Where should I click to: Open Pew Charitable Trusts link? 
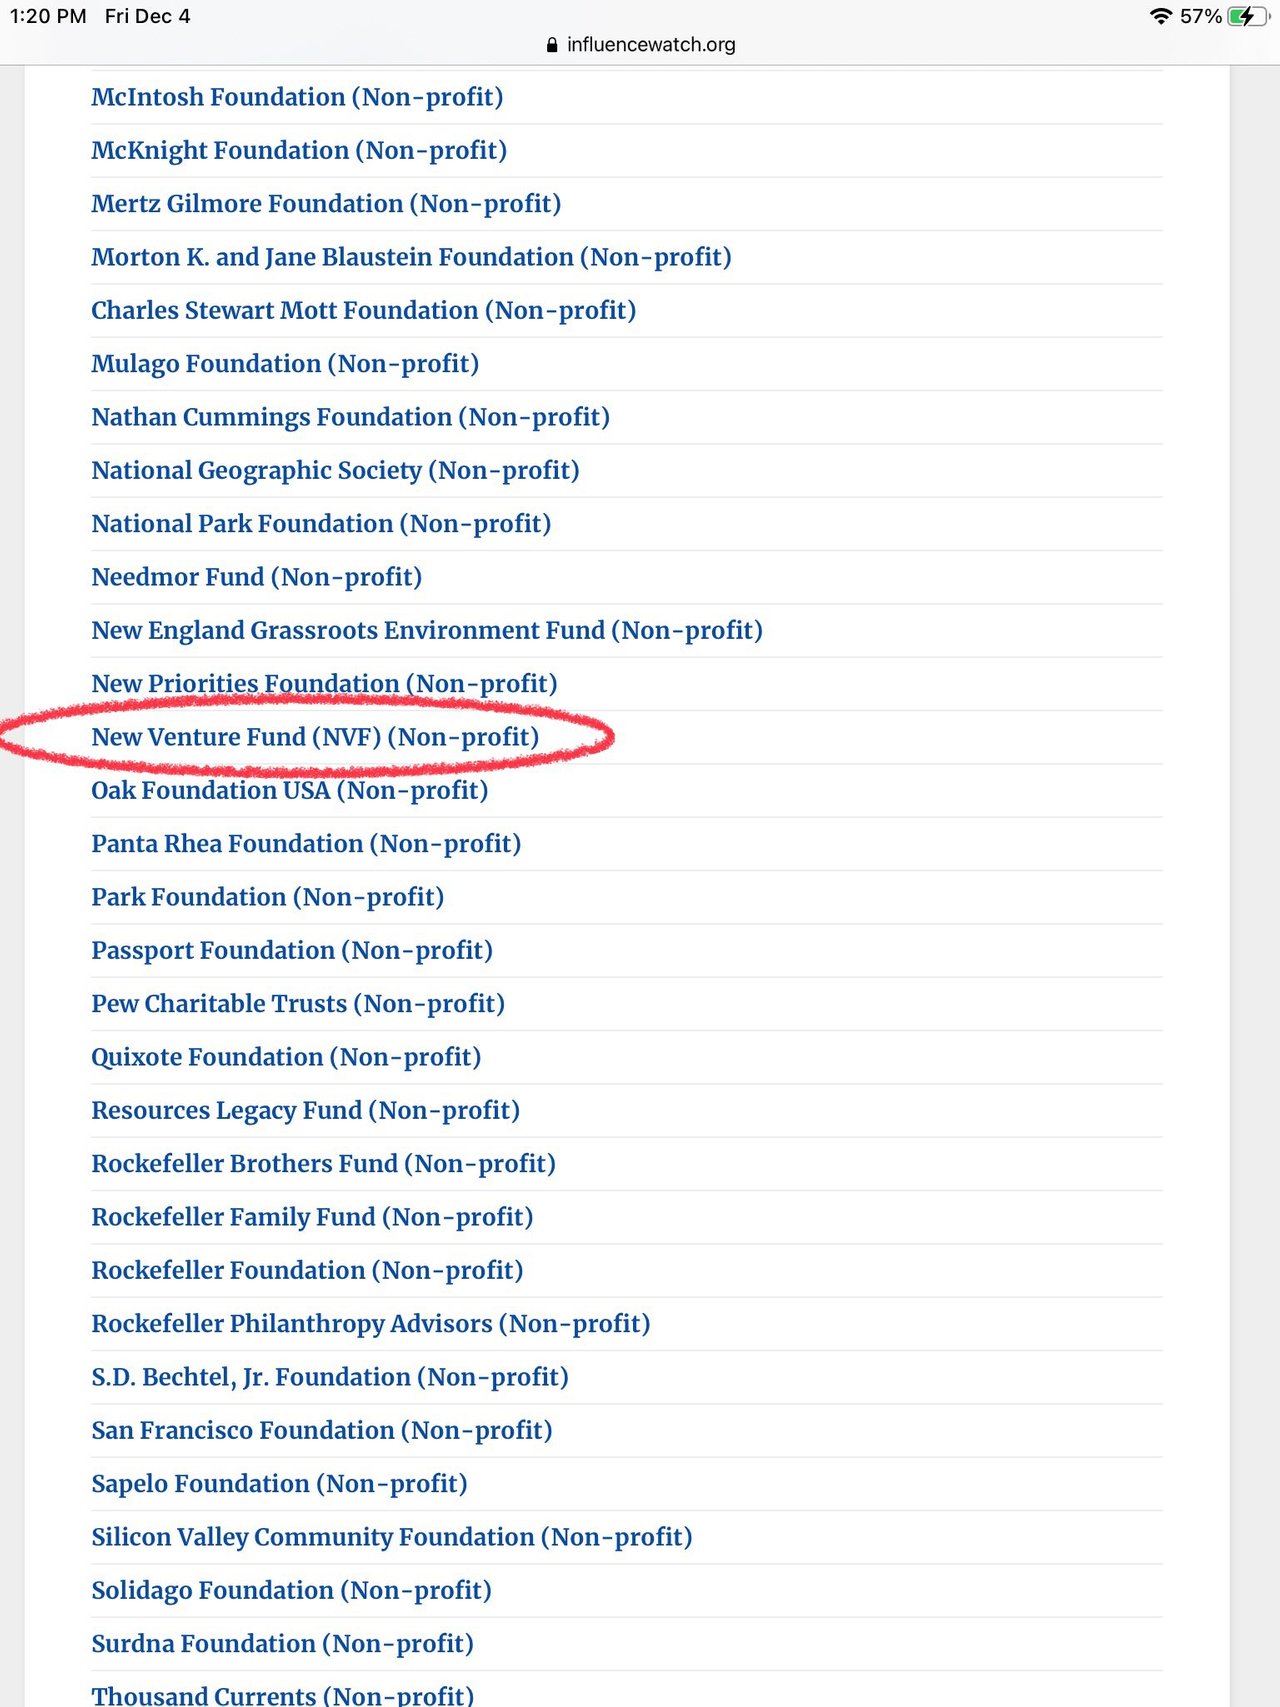click(x=298, y=1004)
